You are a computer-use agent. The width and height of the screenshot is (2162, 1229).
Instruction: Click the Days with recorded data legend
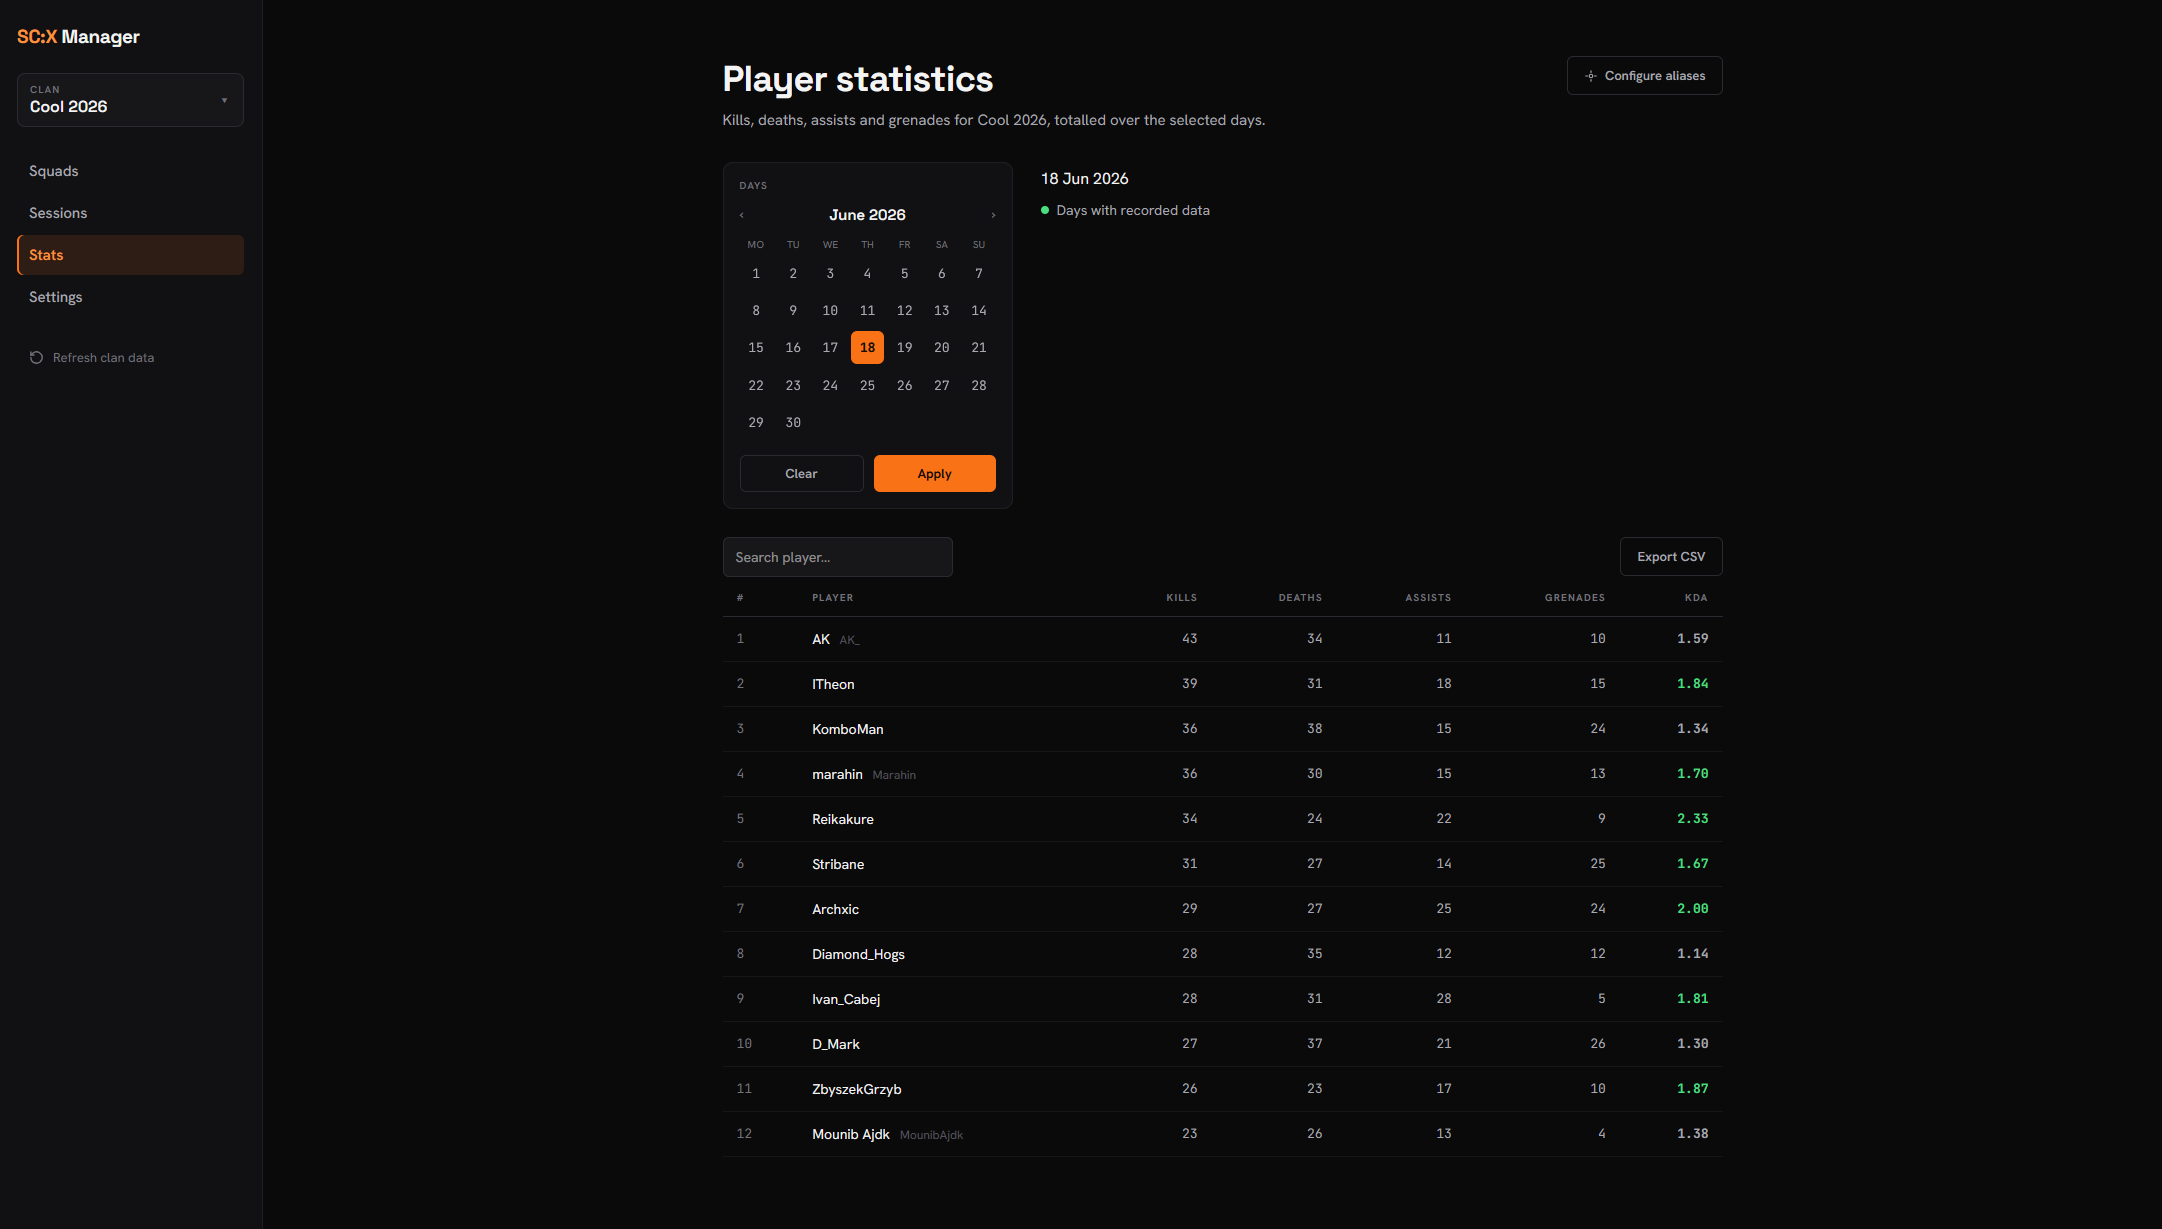point(1125,211)
